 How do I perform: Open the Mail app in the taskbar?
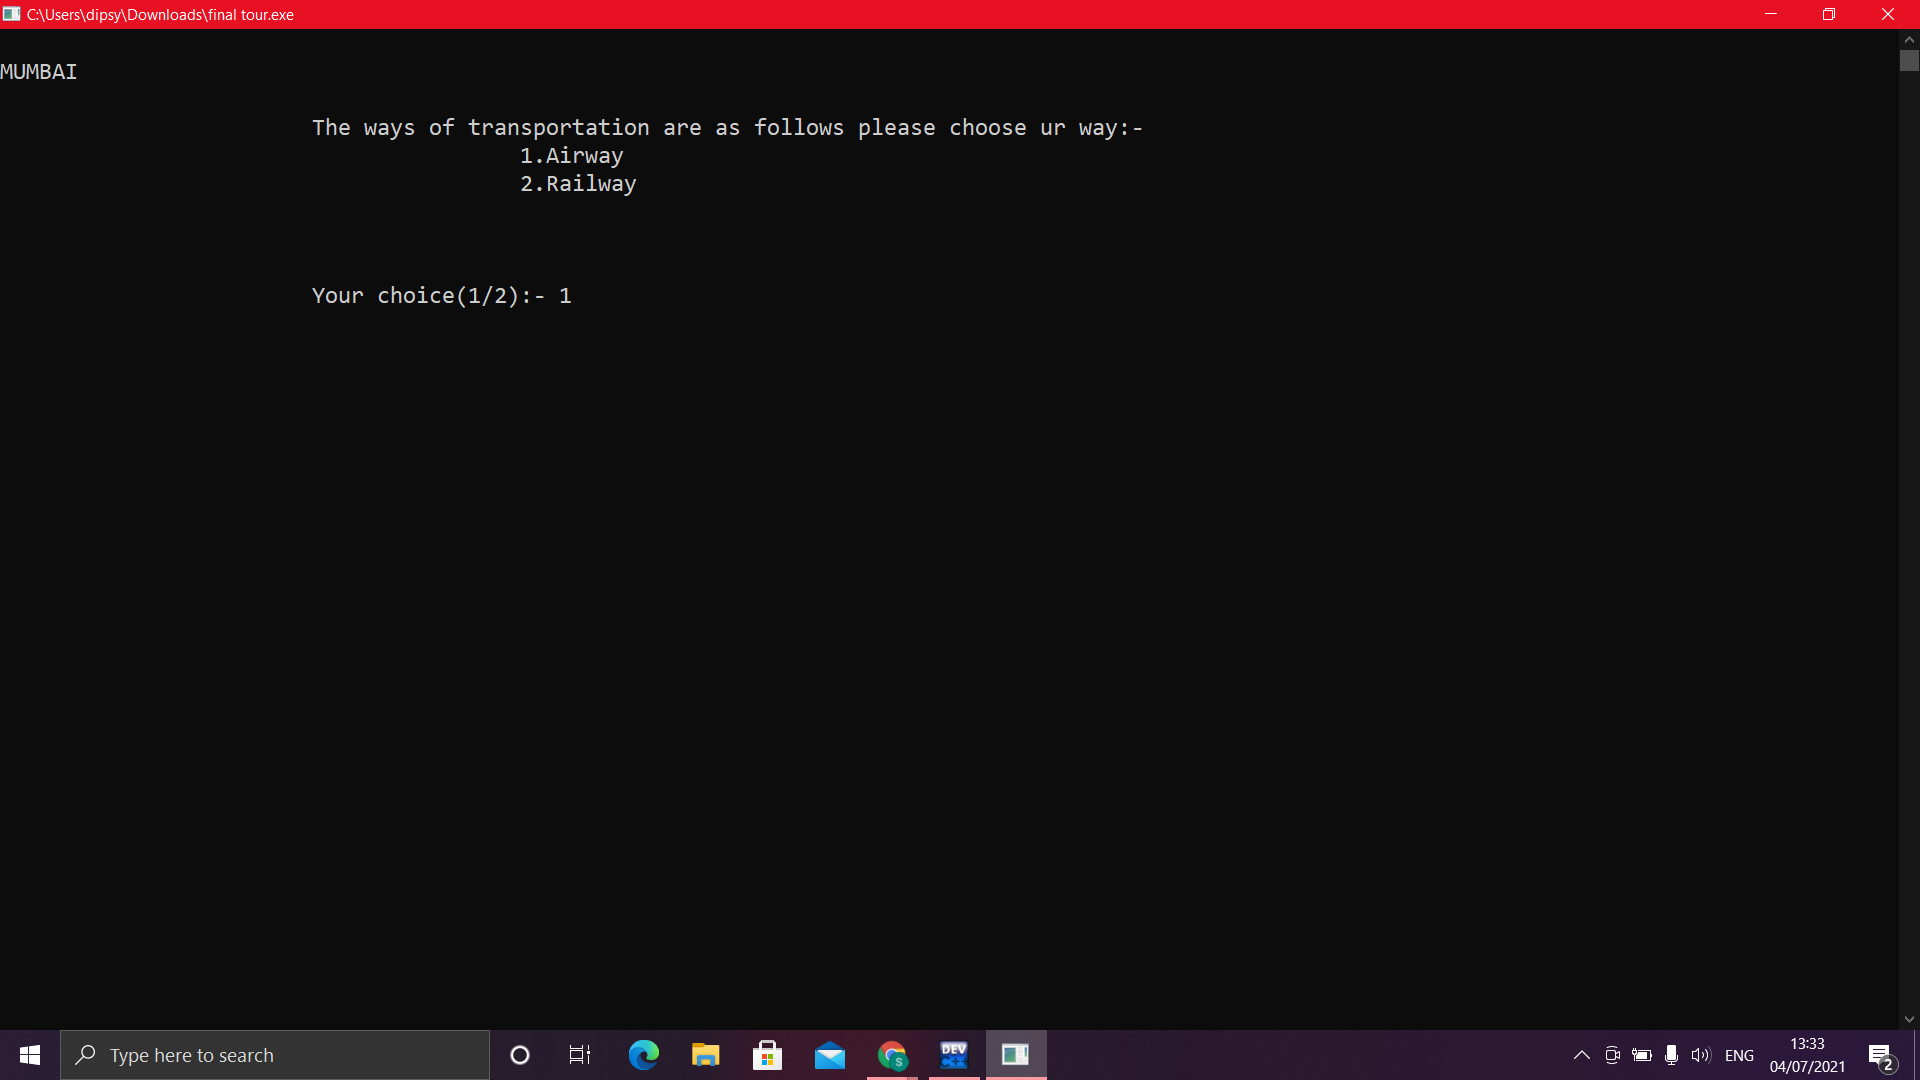(829, 1055)
